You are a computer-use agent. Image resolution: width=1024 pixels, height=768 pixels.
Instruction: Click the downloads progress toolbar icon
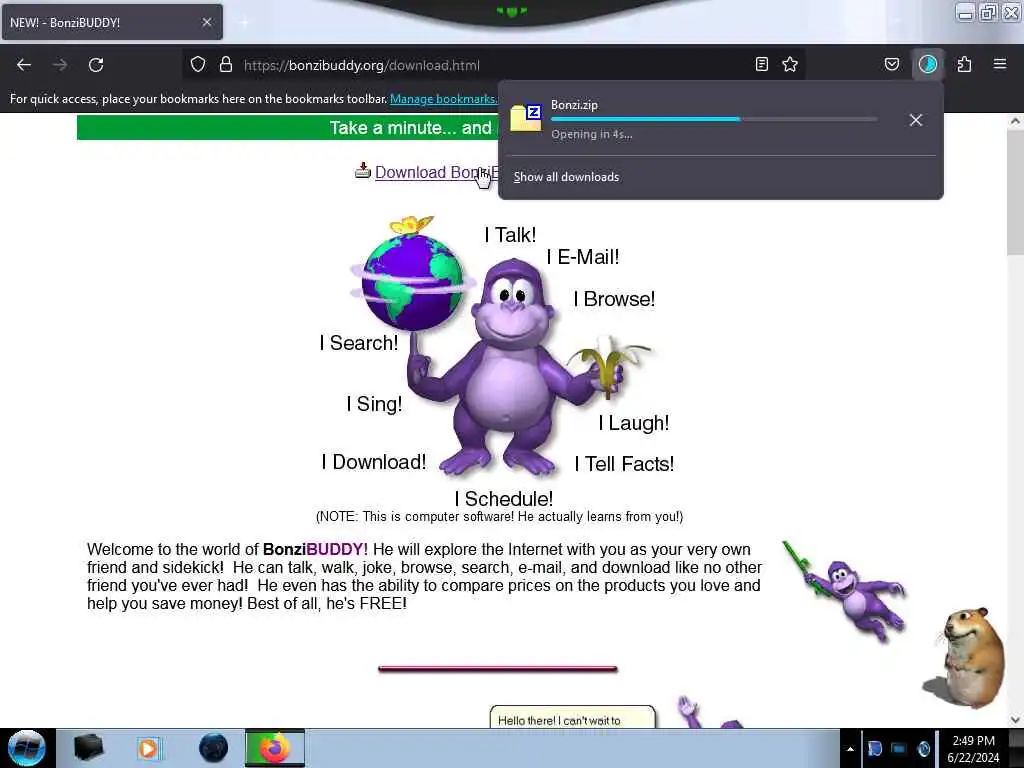click(927, 64)
